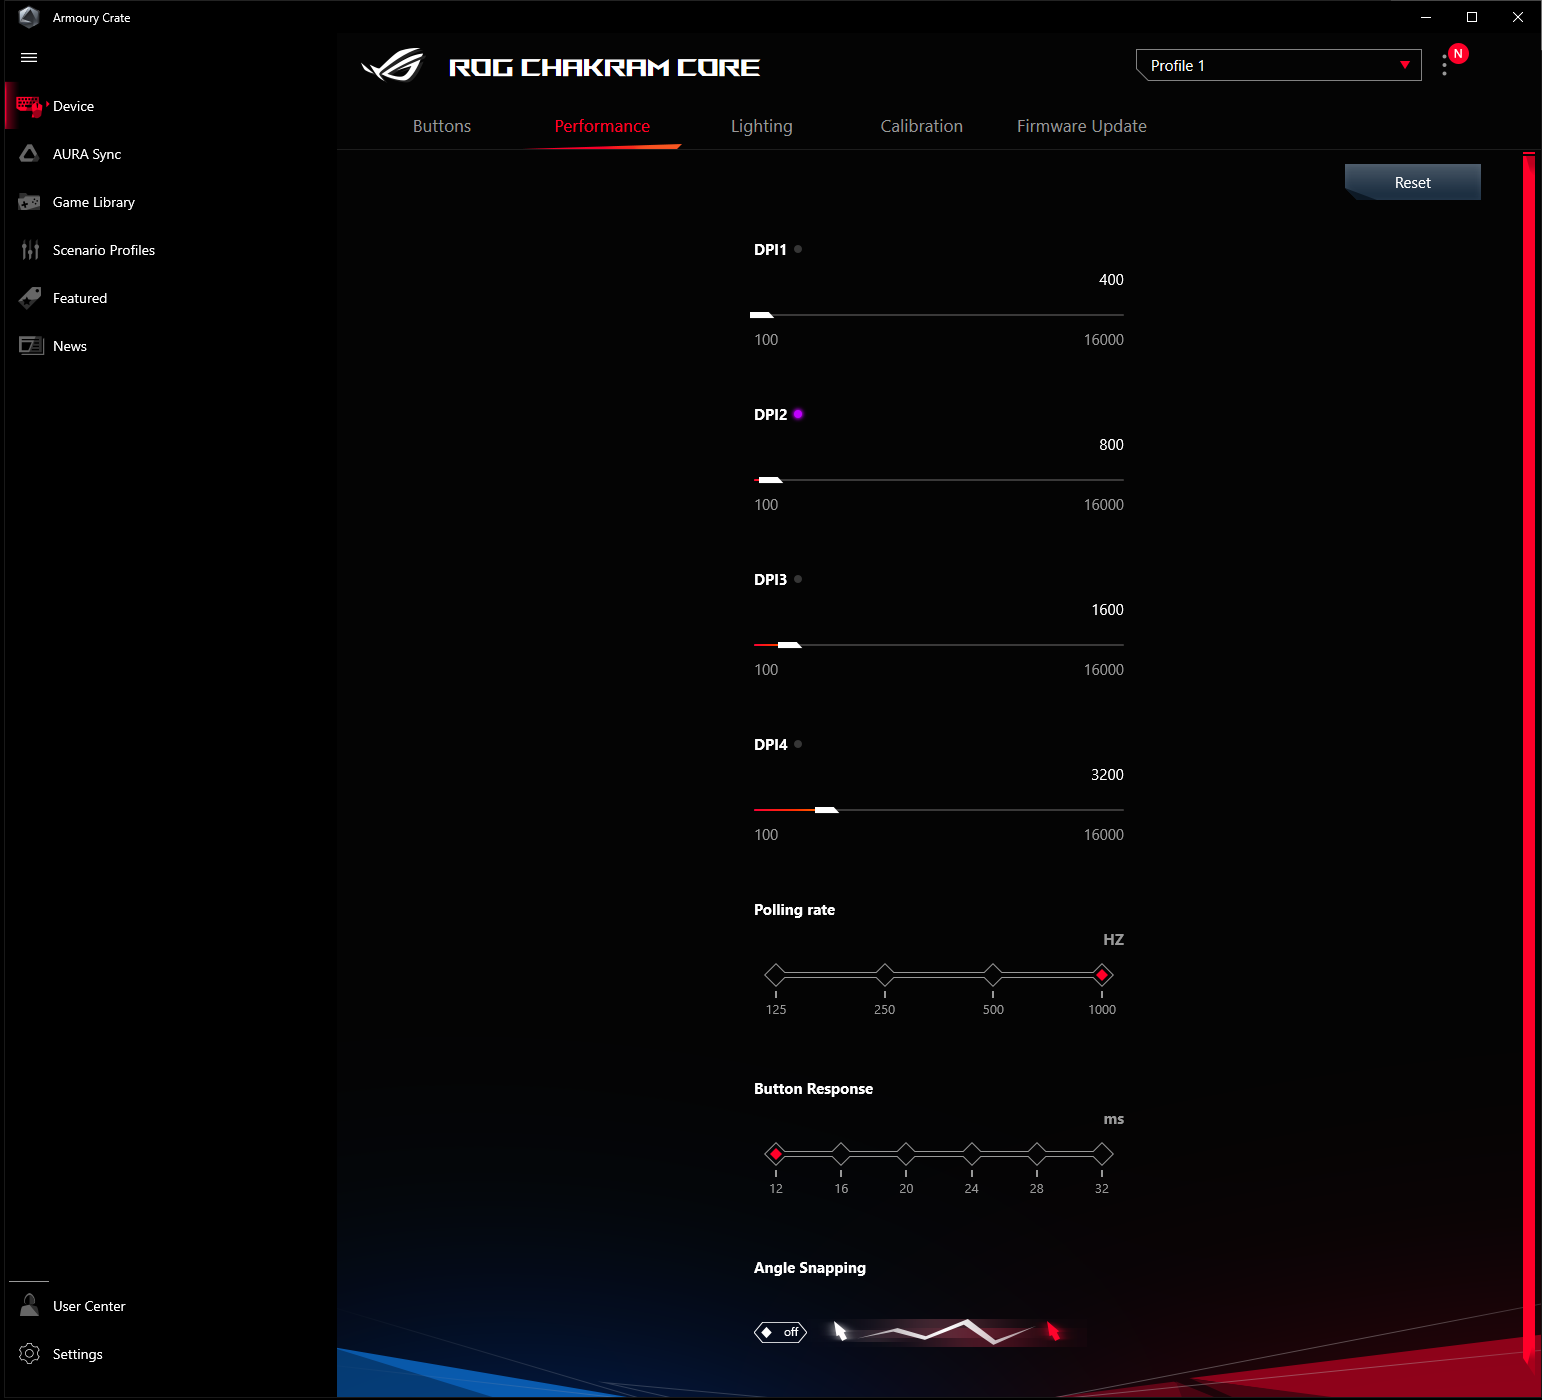Click the DPI3 value 1600

point(1107,610)
